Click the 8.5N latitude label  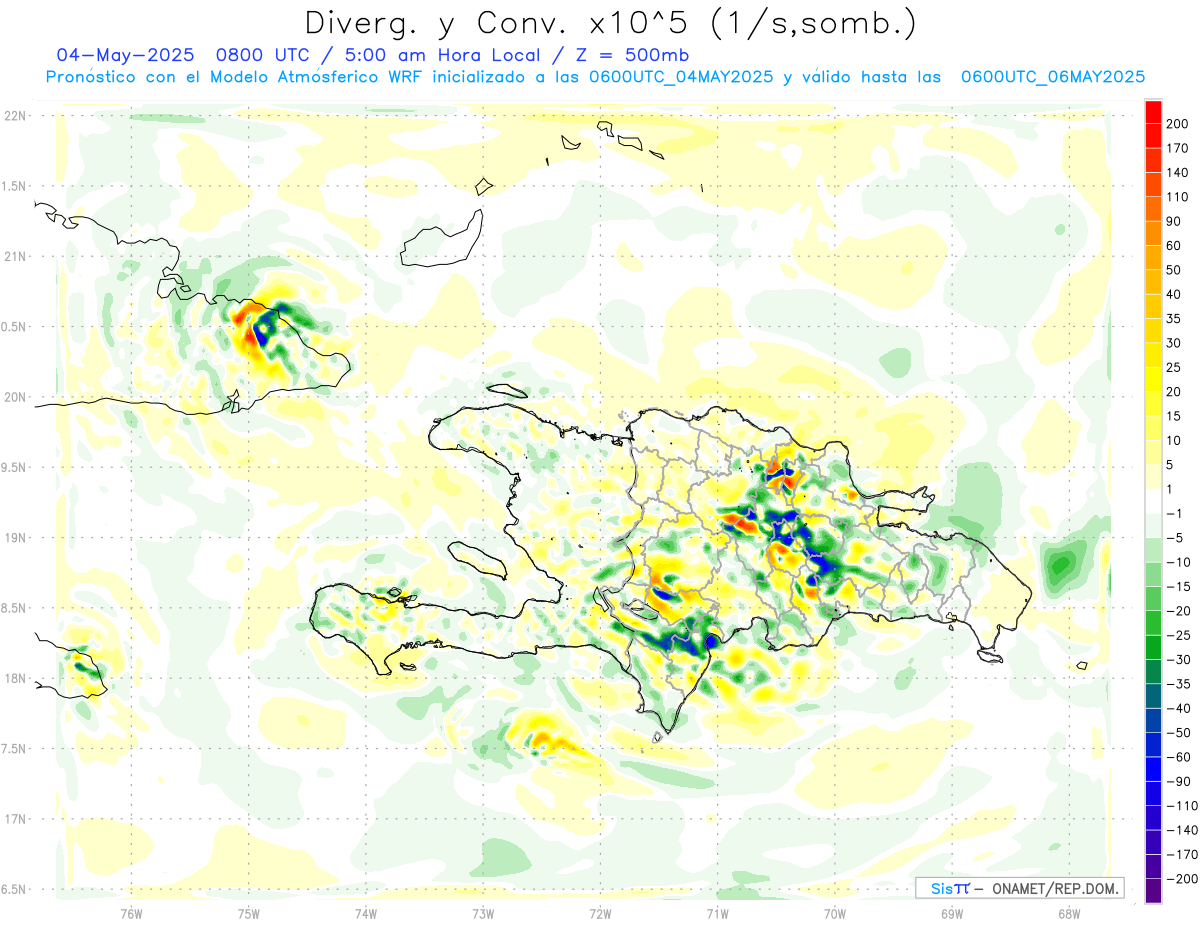click(x=15, y=608)
